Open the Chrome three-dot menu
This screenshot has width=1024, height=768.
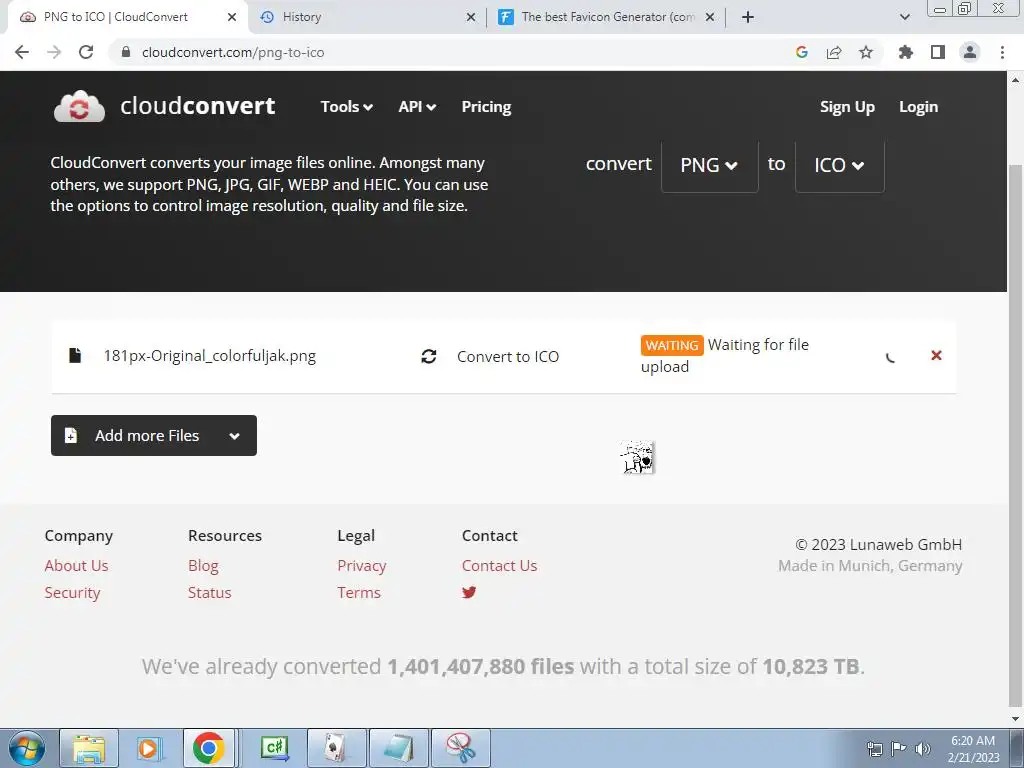click(1002, 52)
